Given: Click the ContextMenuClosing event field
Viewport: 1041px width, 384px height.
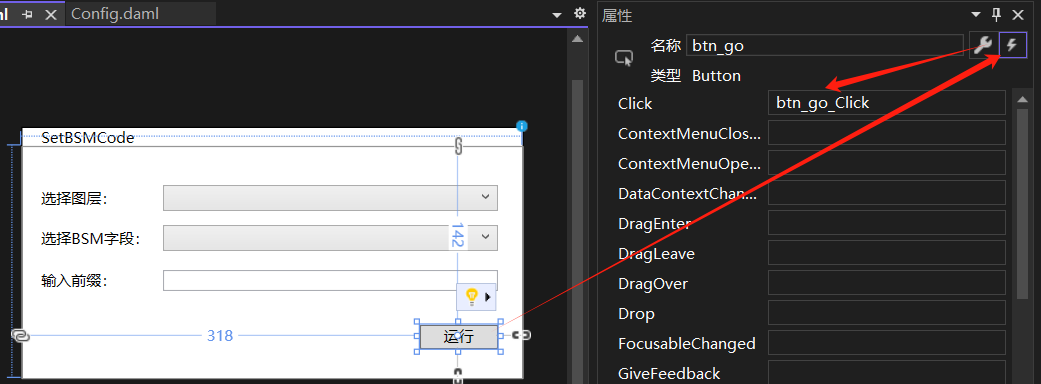Looking at the screenshot, I should (887, 133).
